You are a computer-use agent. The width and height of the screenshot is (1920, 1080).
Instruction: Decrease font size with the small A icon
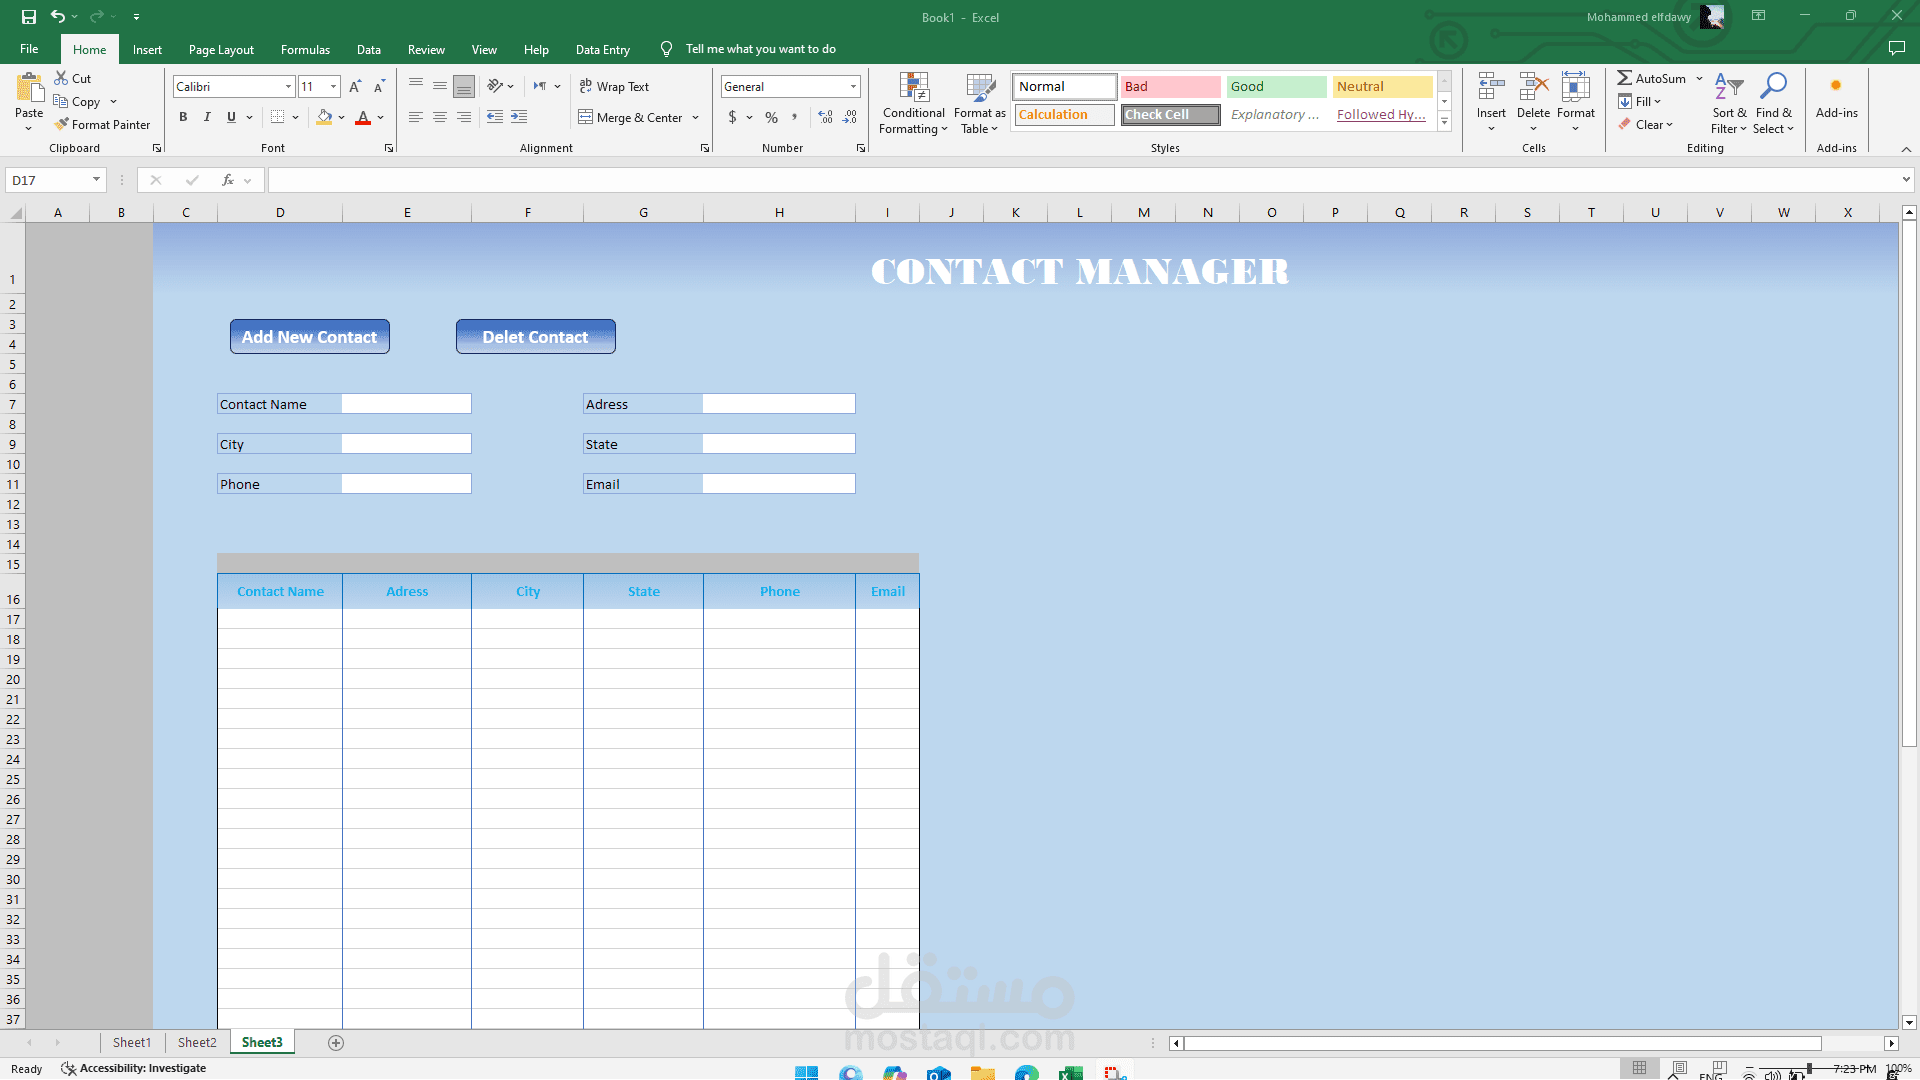[x=379, y=87]
